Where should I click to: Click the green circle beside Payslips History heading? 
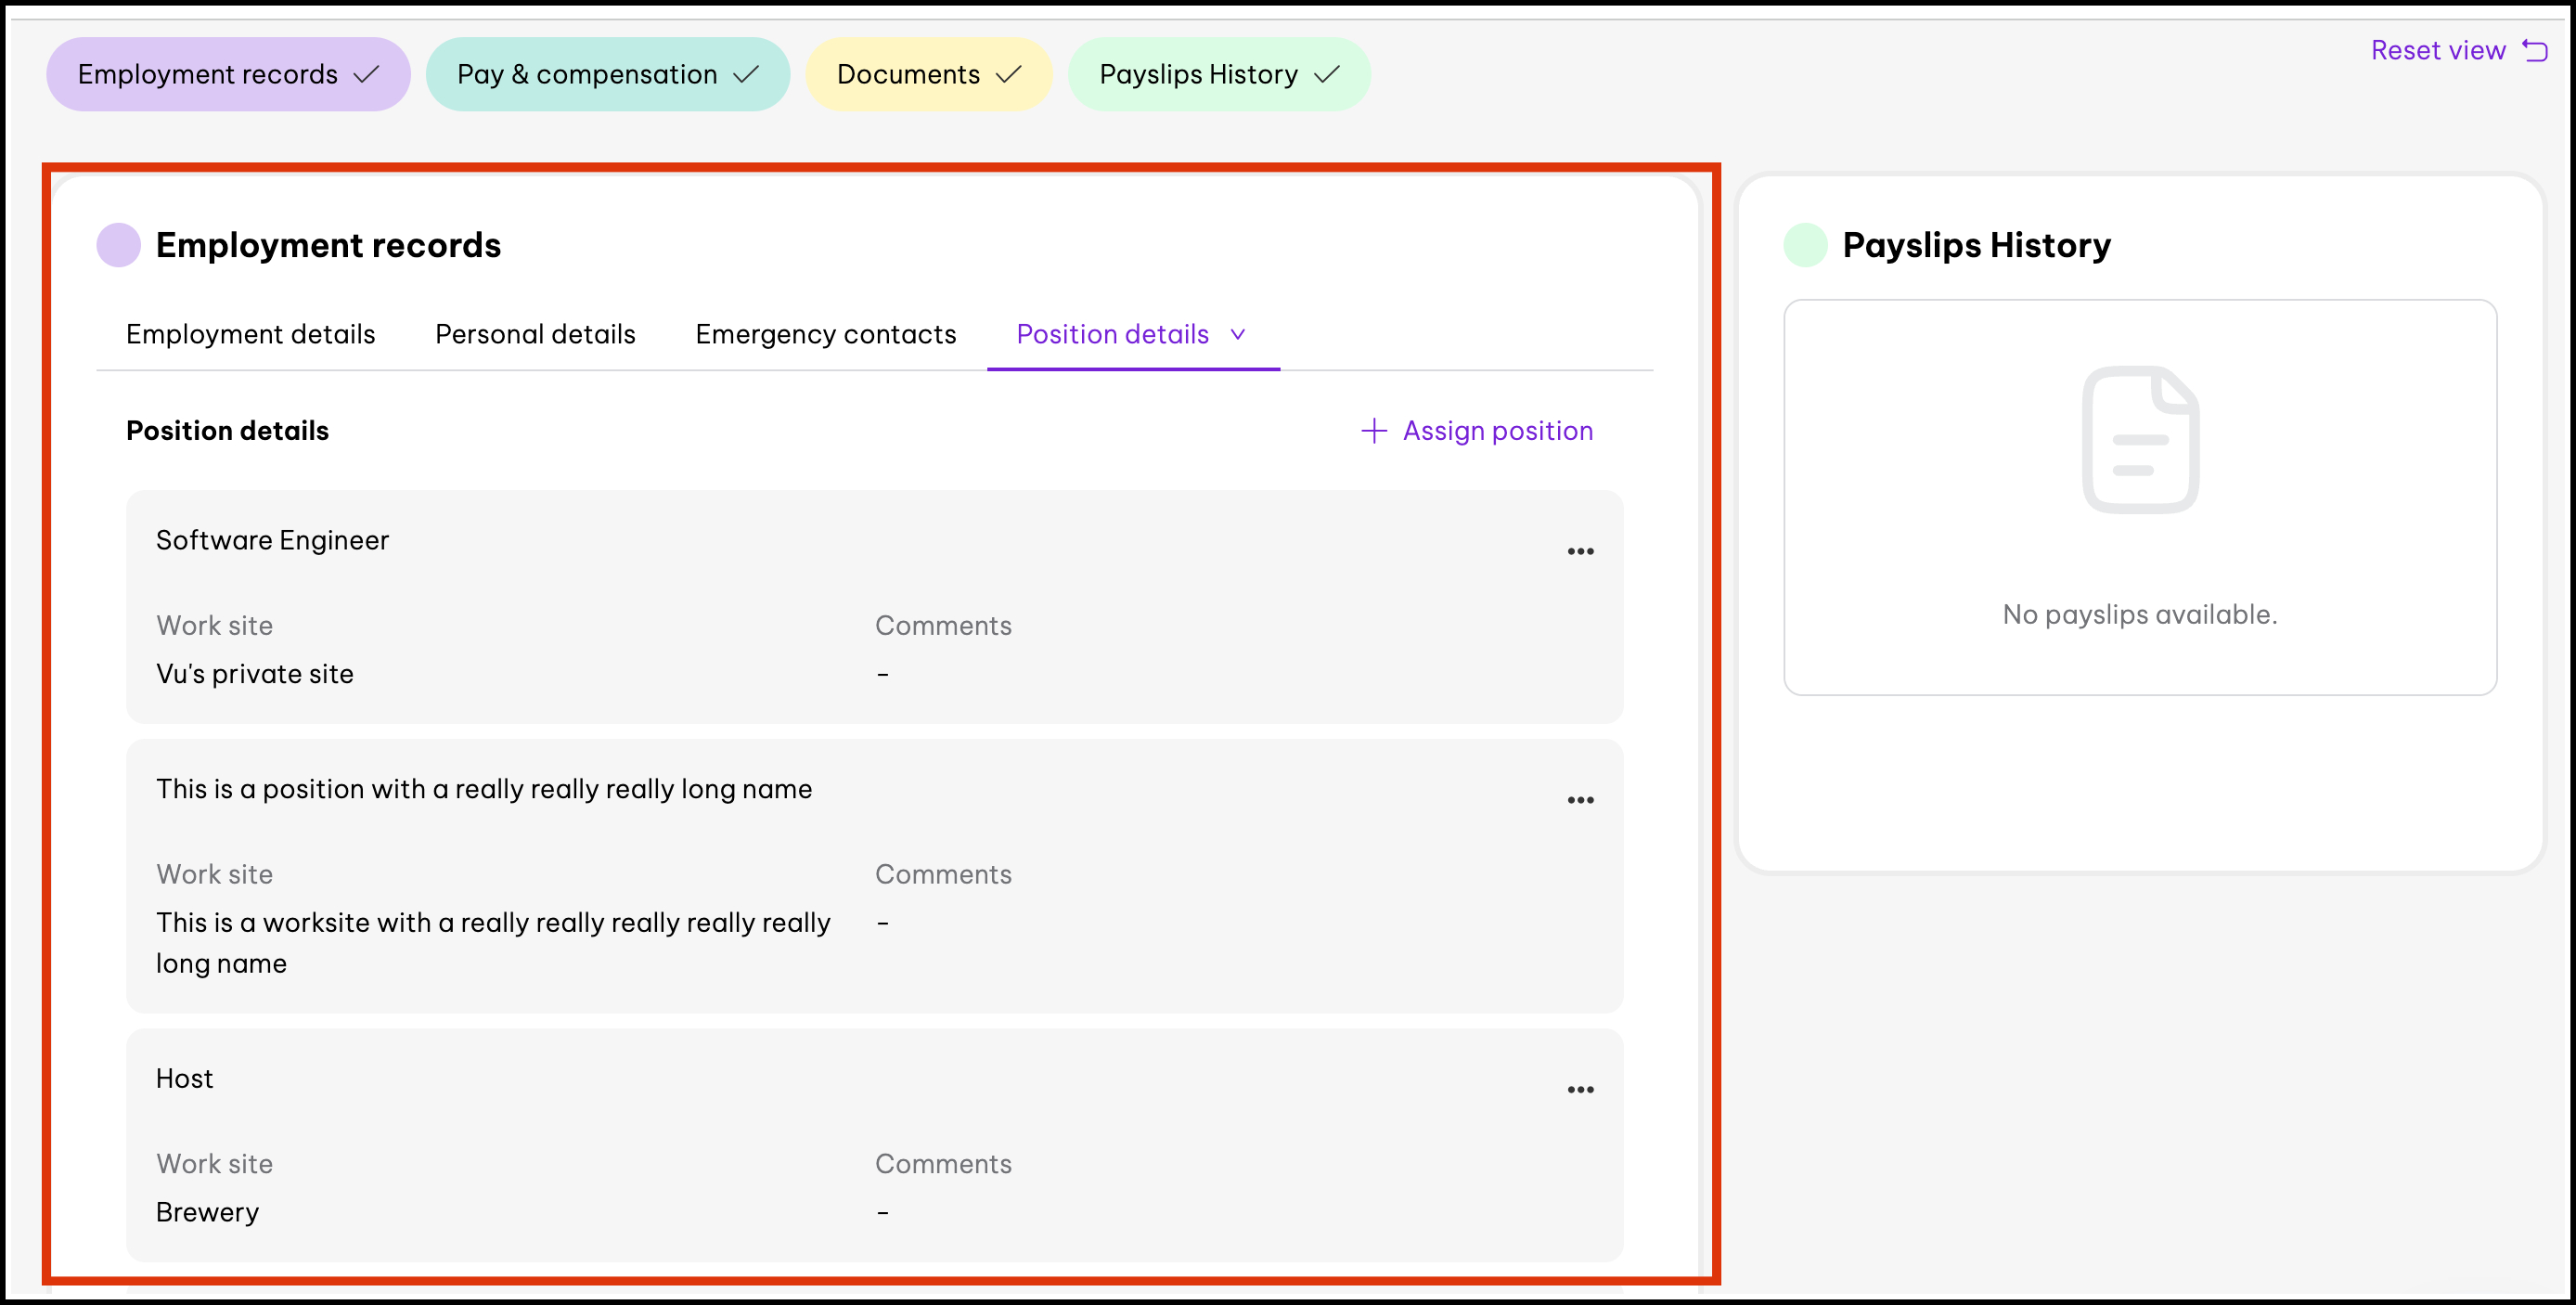1805,245
